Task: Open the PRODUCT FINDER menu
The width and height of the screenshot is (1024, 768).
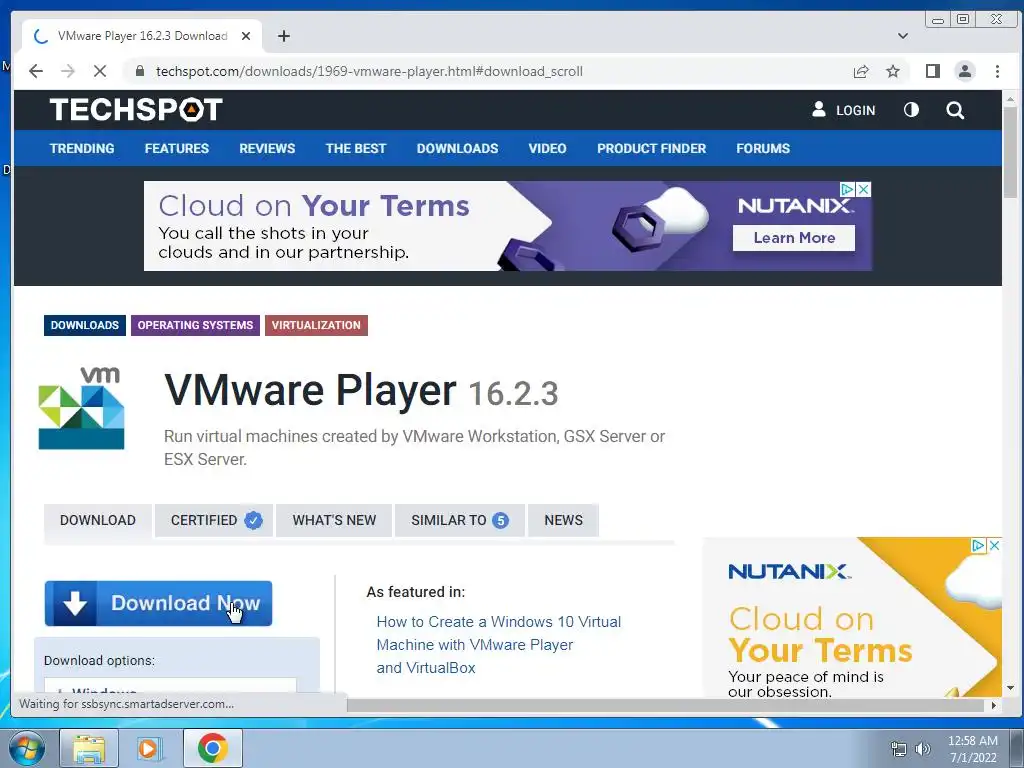Action: point(651,148)
